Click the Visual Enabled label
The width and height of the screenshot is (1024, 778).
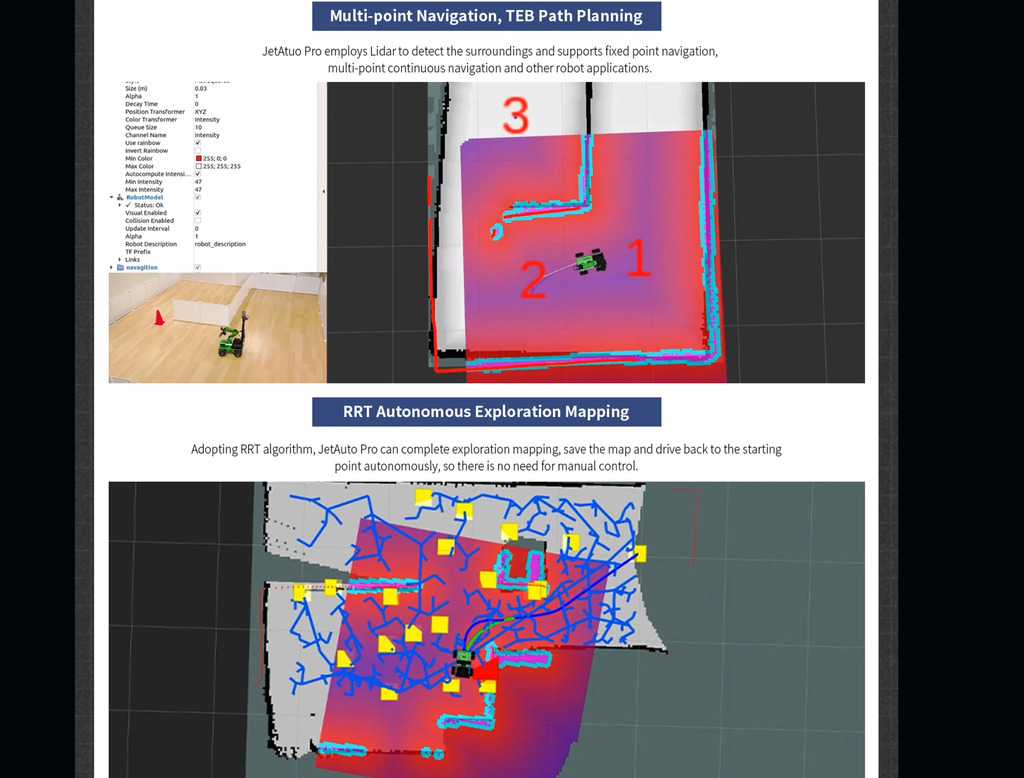(146, 213)
